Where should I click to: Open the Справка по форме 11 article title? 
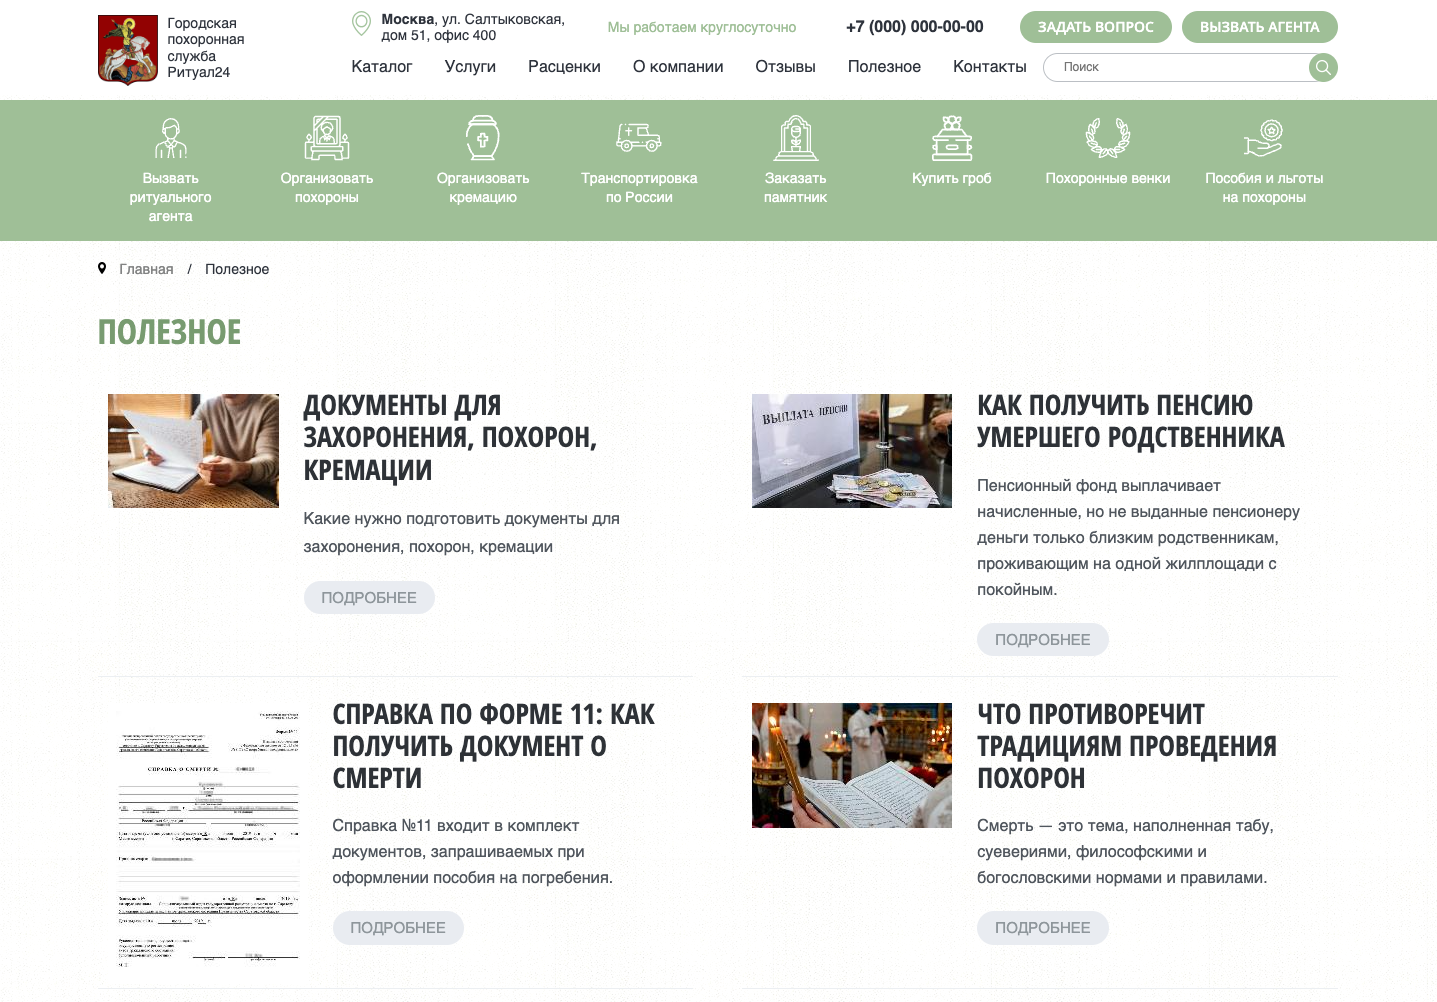pos(493,746)
